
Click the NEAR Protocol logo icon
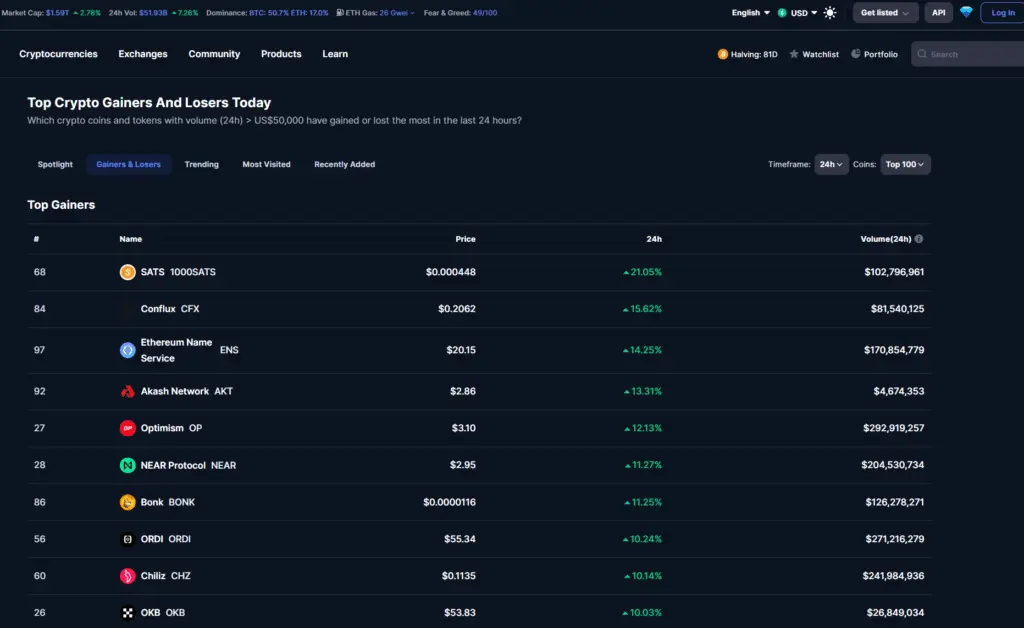tap(127, 465)
